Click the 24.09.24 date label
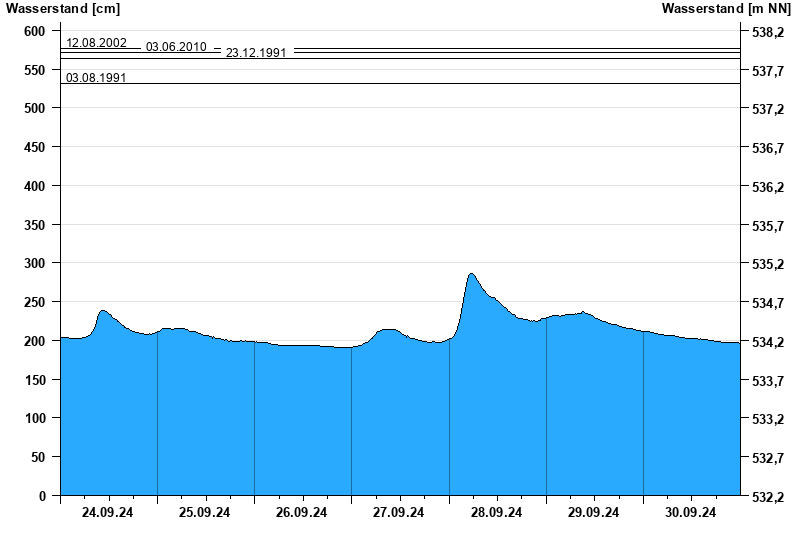This screenshot has width=800, height=550. [x=108, y=512]
